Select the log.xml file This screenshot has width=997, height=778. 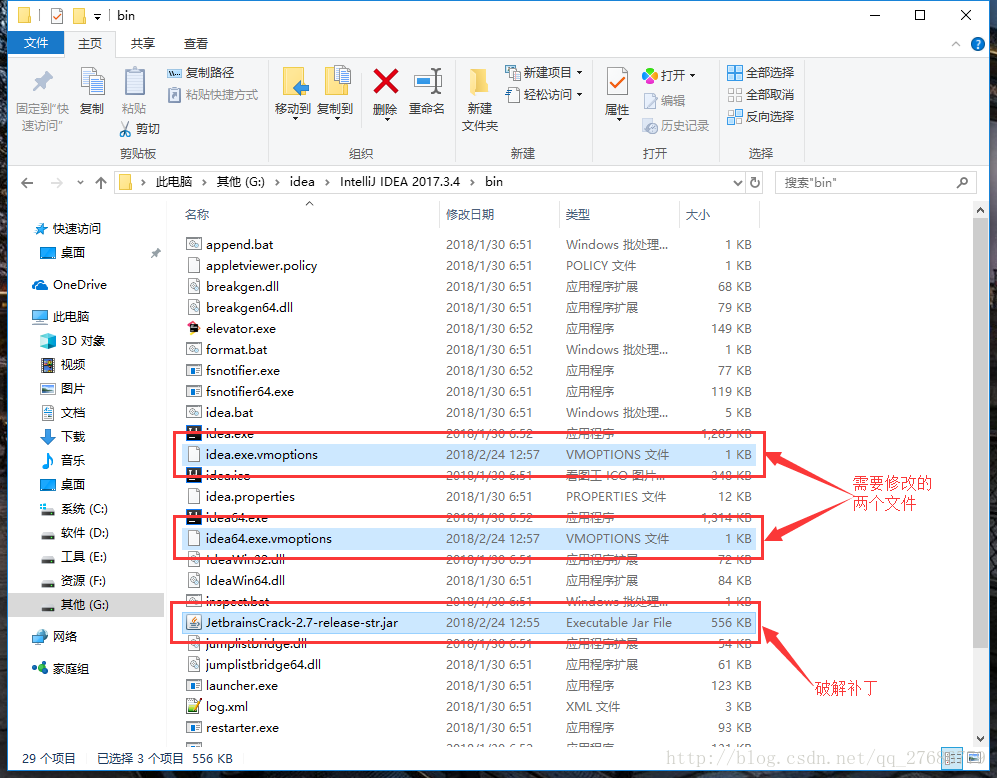[469, 706]
